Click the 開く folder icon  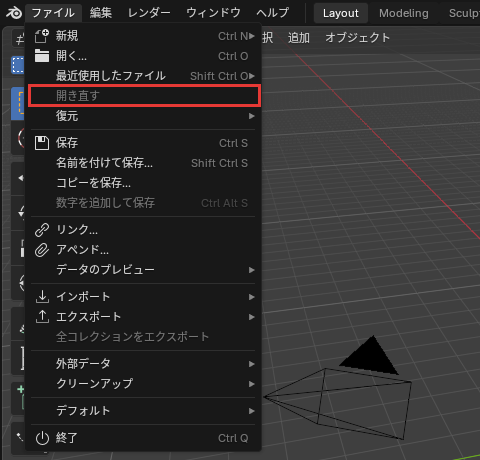(42, 56)
